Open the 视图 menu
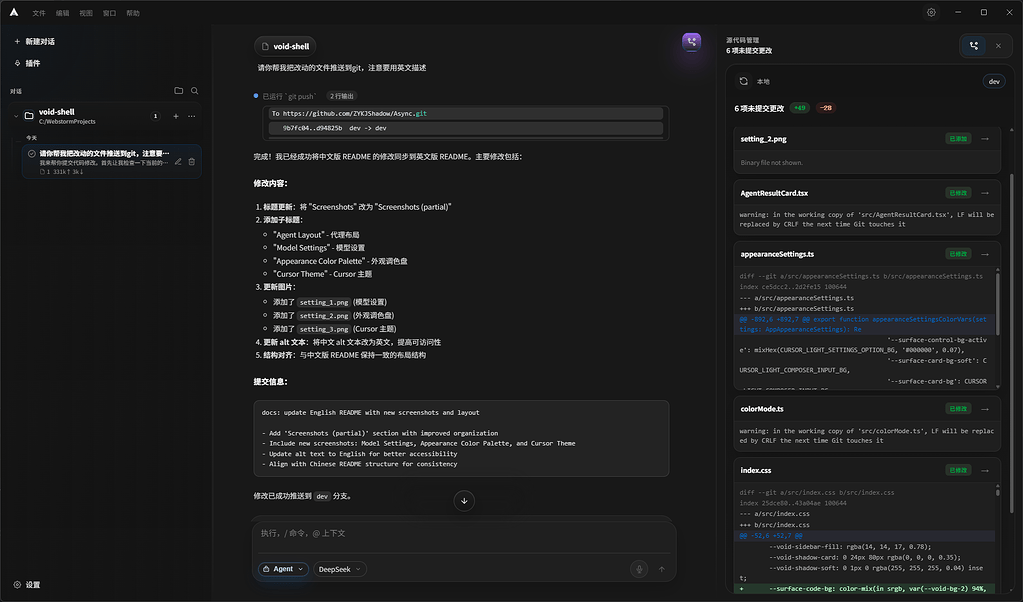The height and width of the screenshot is (602, 1023). (86, 13)
